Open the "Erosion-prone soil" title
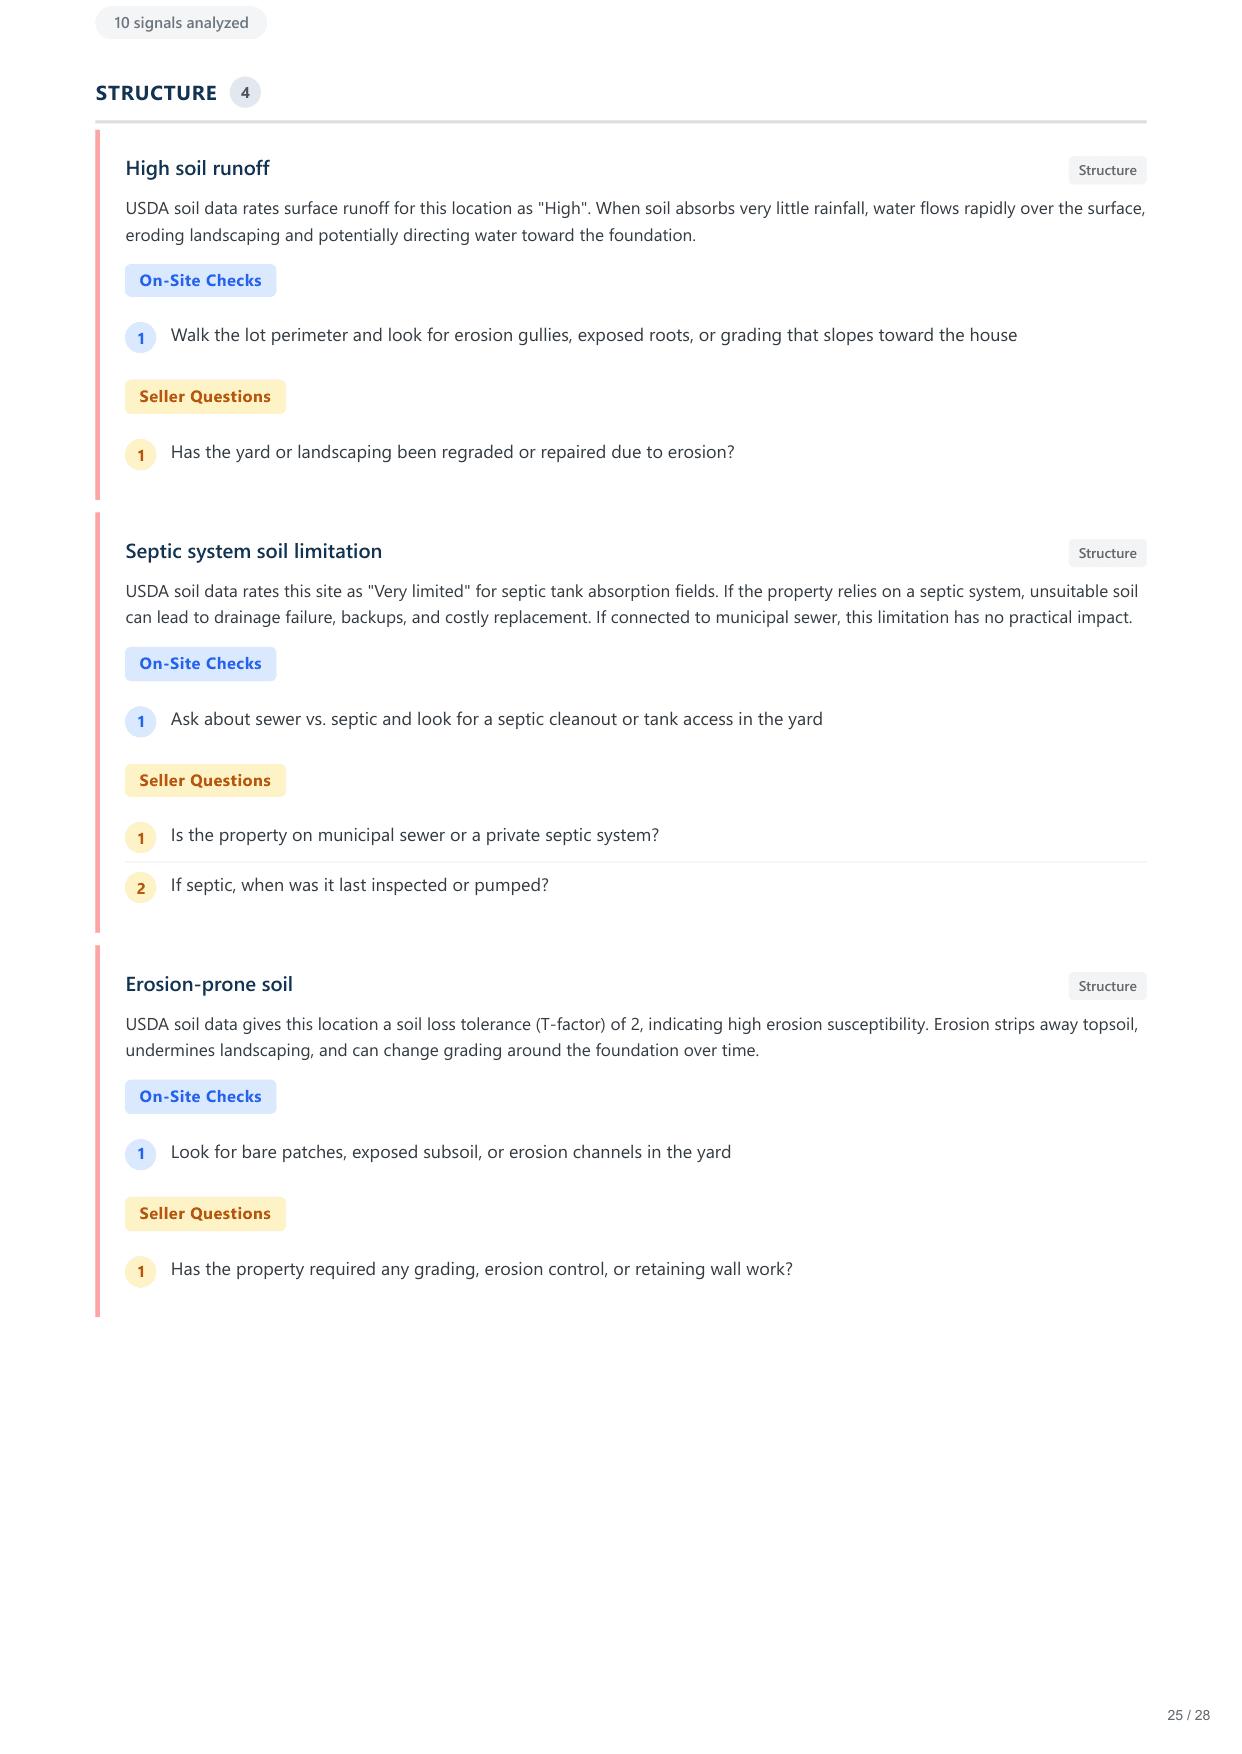1242x1754 pixels. point(209,984)
